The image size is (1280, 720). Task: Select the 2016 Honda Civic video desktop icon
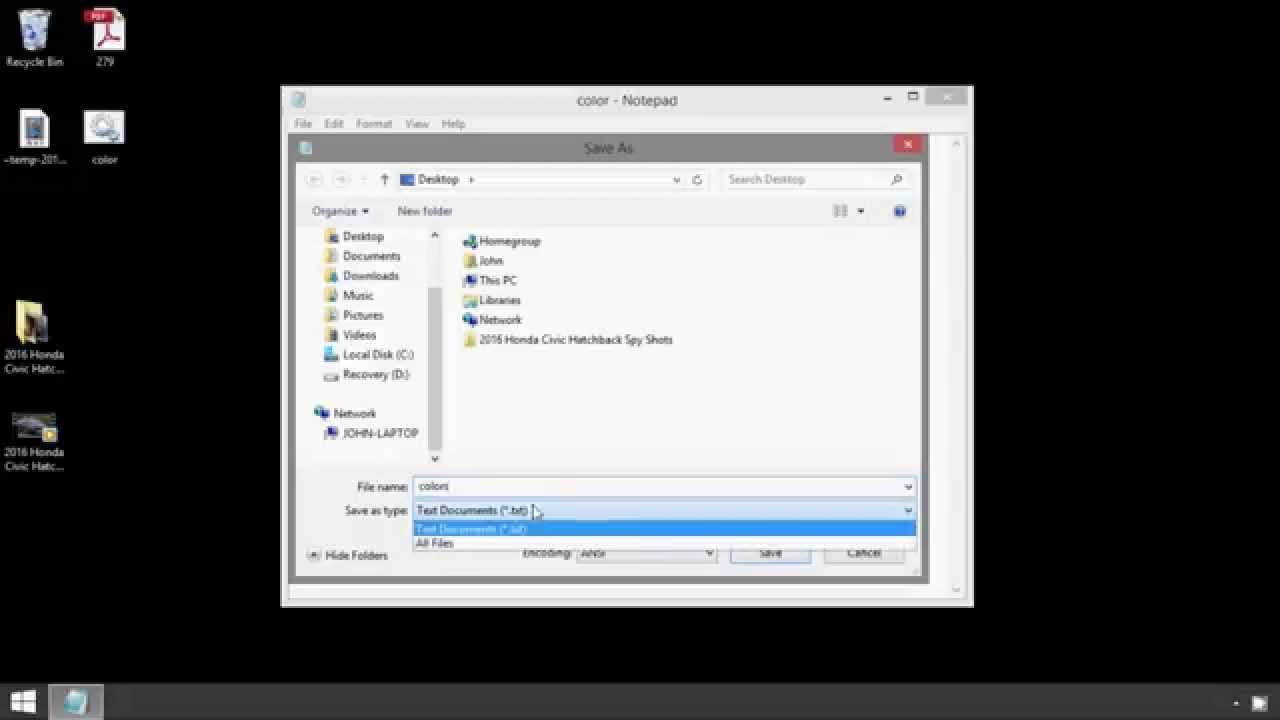pyautogui.click(x=34, y=441)
